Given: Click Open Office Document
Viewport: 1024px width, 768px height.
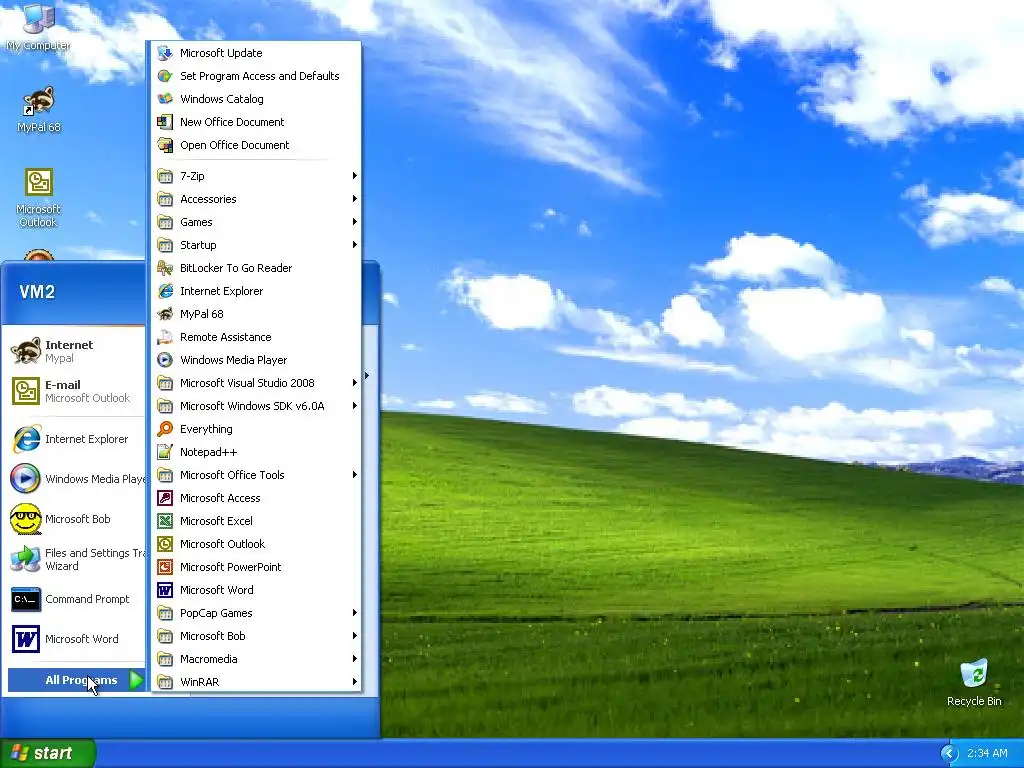Looking at the screenshot, I should [256, 145].
